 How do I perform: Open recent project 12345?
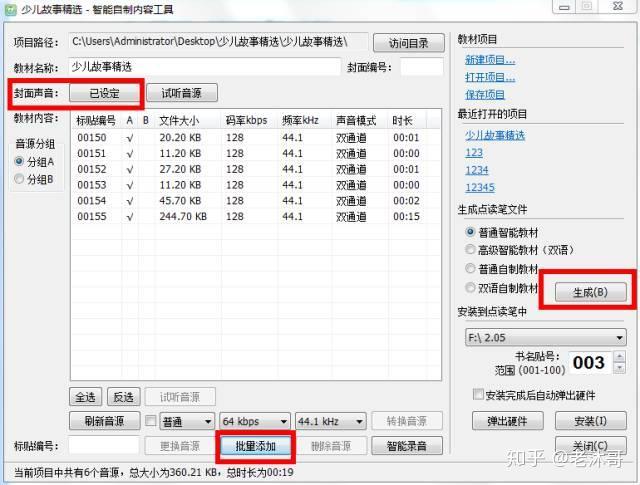[479, 187]
